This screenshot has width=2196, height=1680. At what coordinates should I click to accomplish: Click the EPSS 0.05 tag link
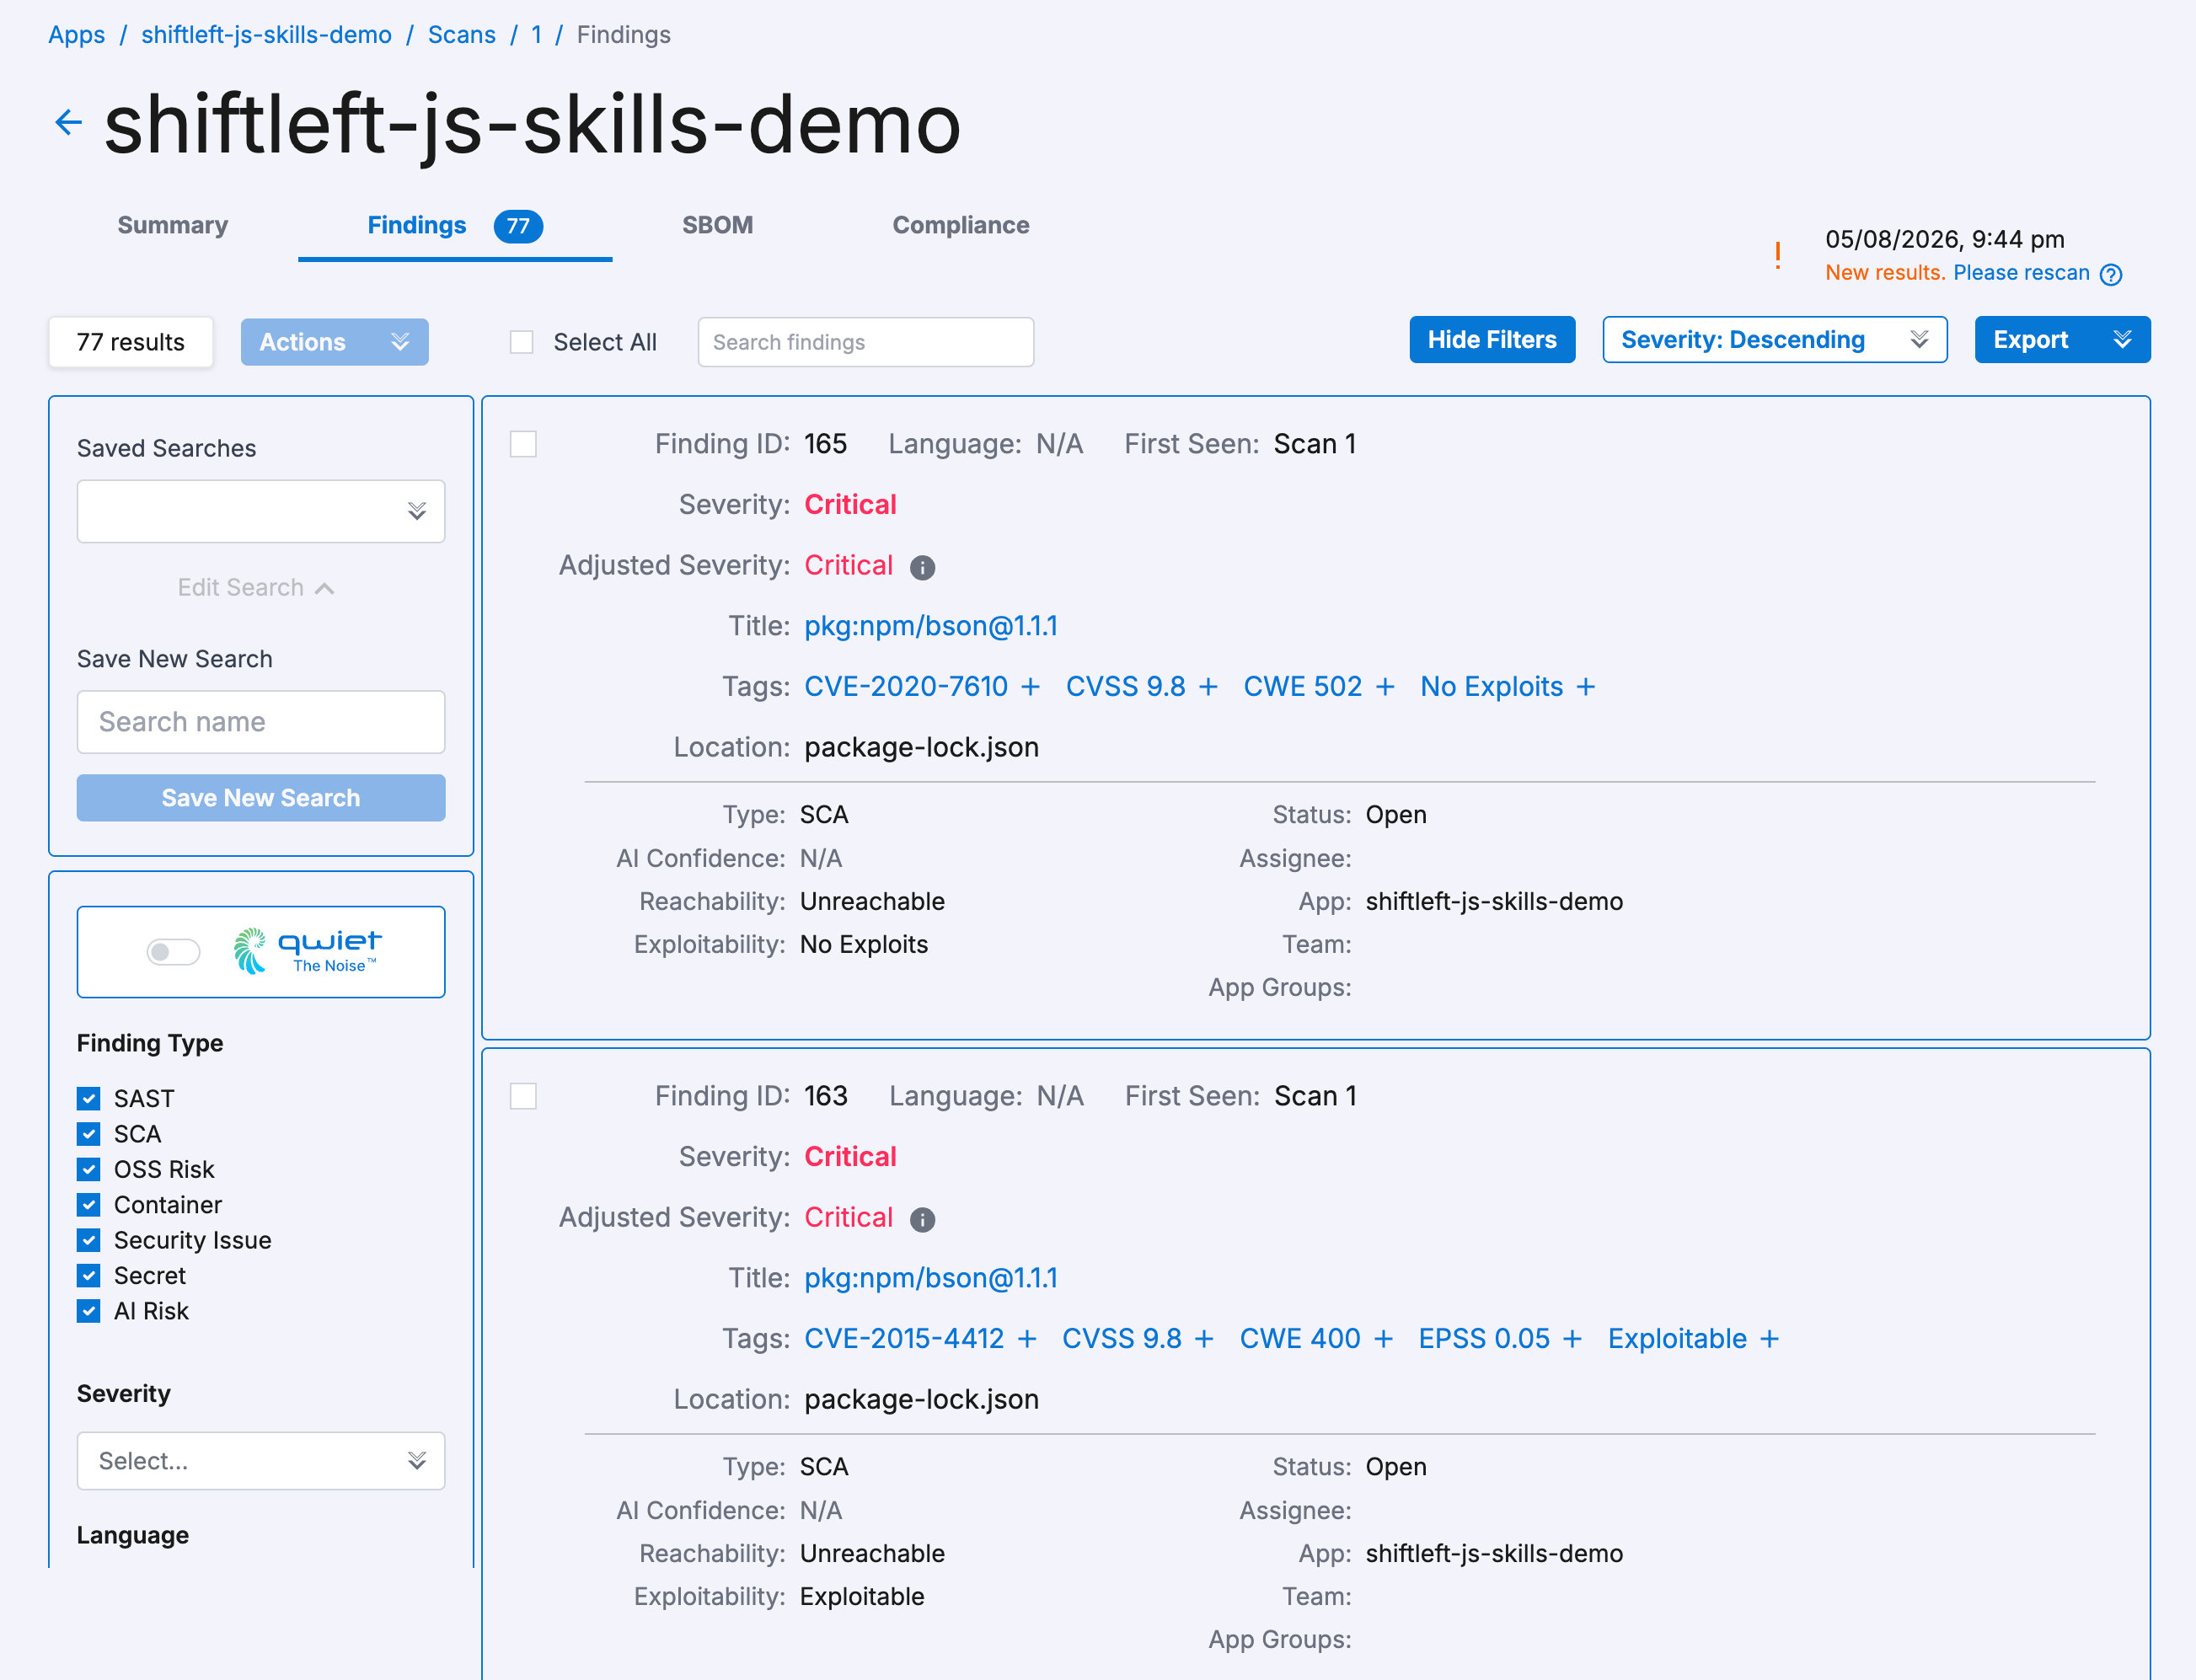(1484, 1339)
